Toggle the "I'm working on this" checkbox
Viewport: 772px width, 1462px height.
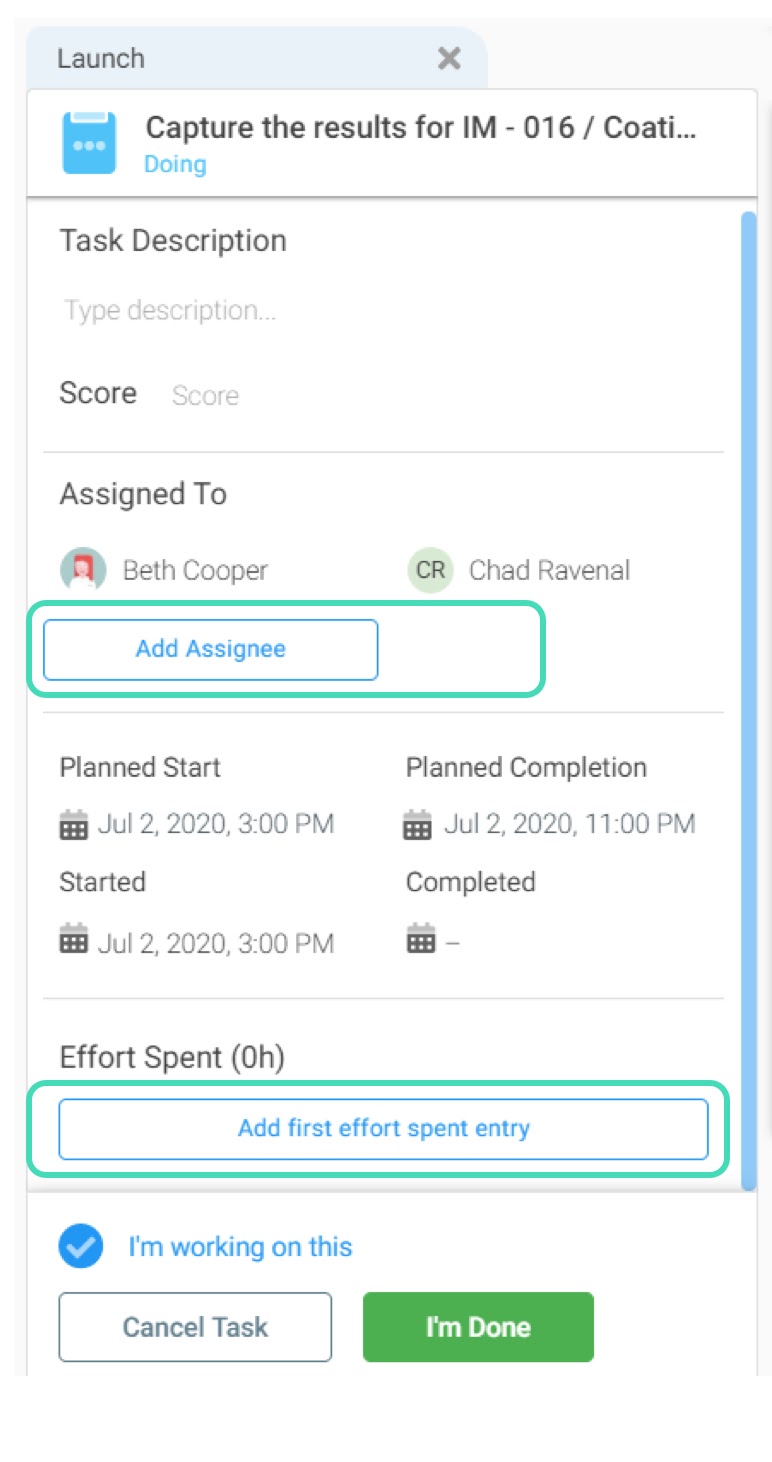(x=81, y=1247)
